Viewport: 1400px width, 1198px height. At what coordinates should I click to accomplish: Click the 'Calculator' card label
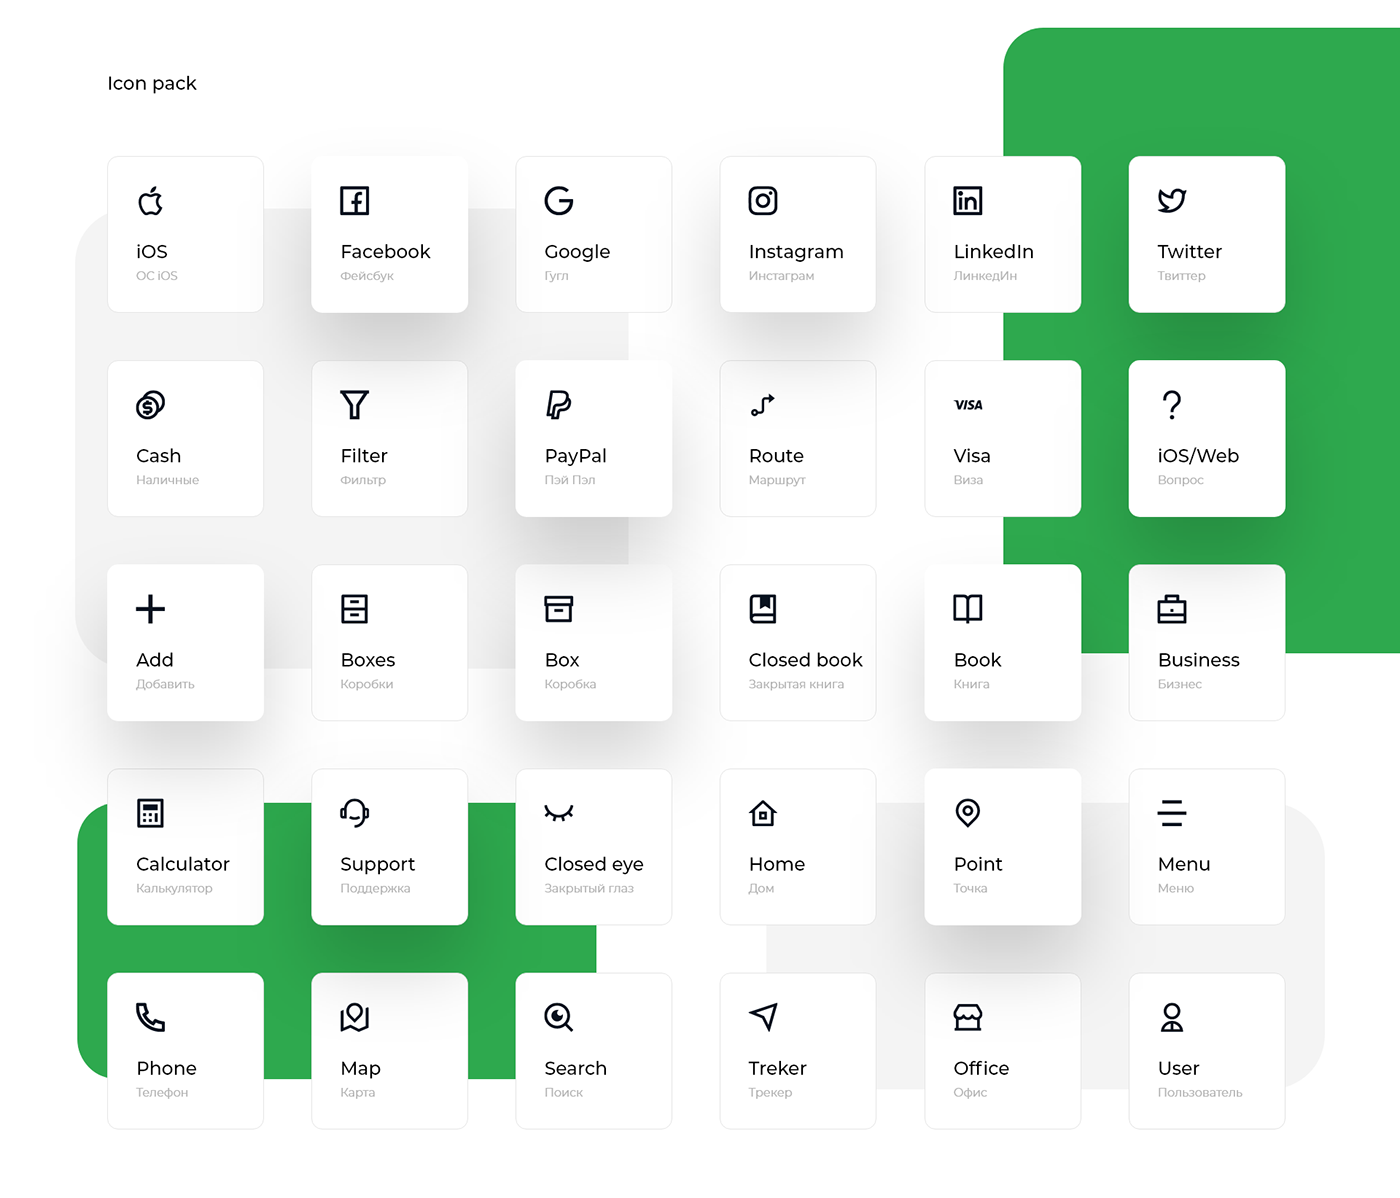(x=183, y=864)
